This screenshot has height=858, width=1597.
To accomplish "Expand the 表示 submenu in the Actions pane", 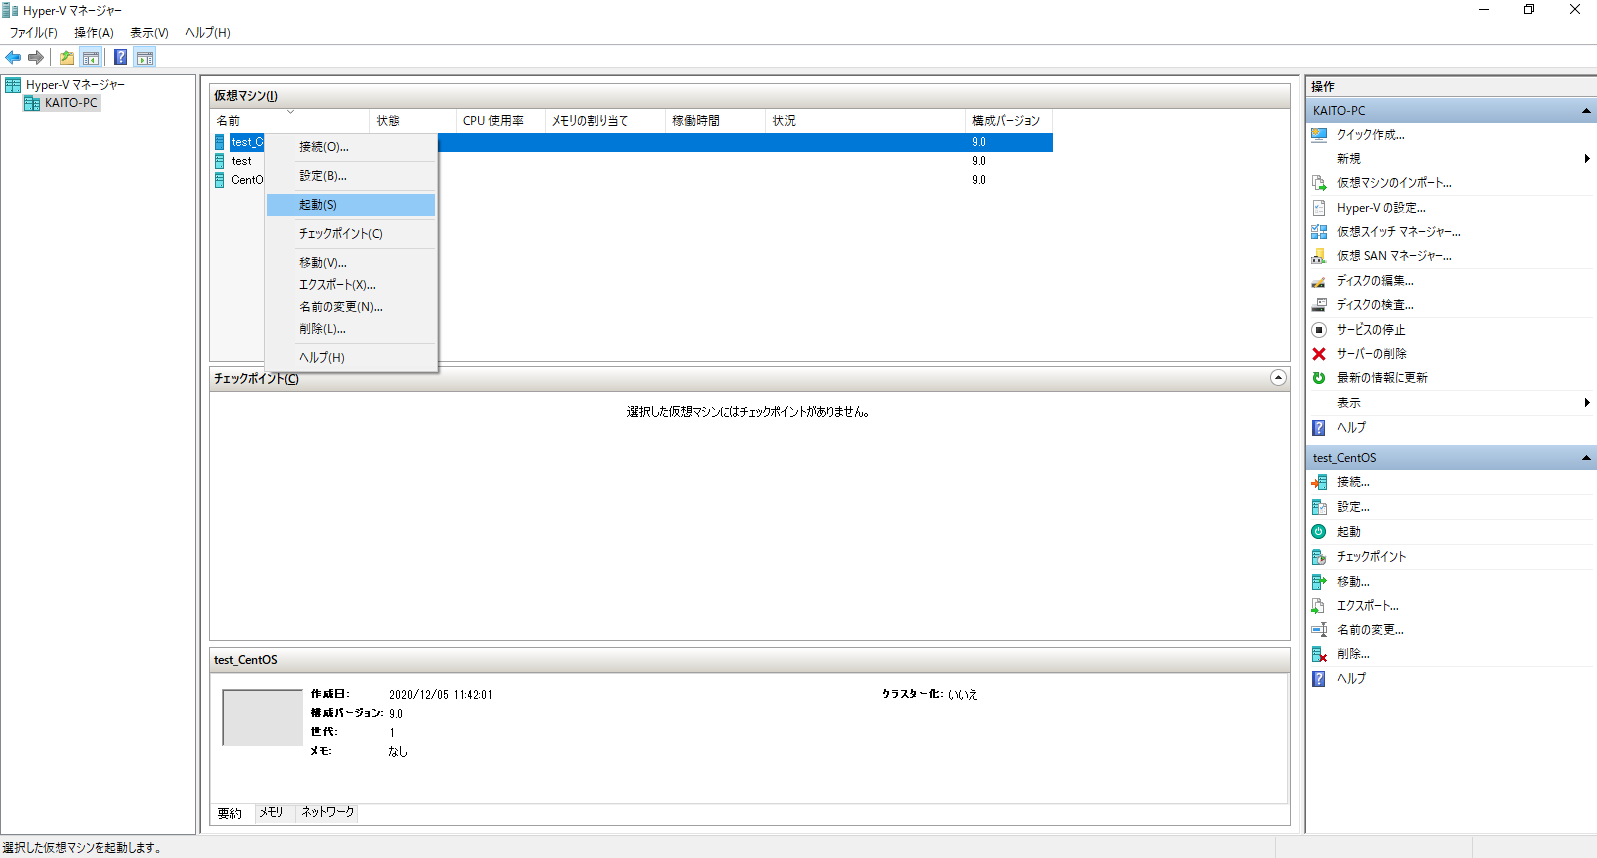I will coord(1587,403).
